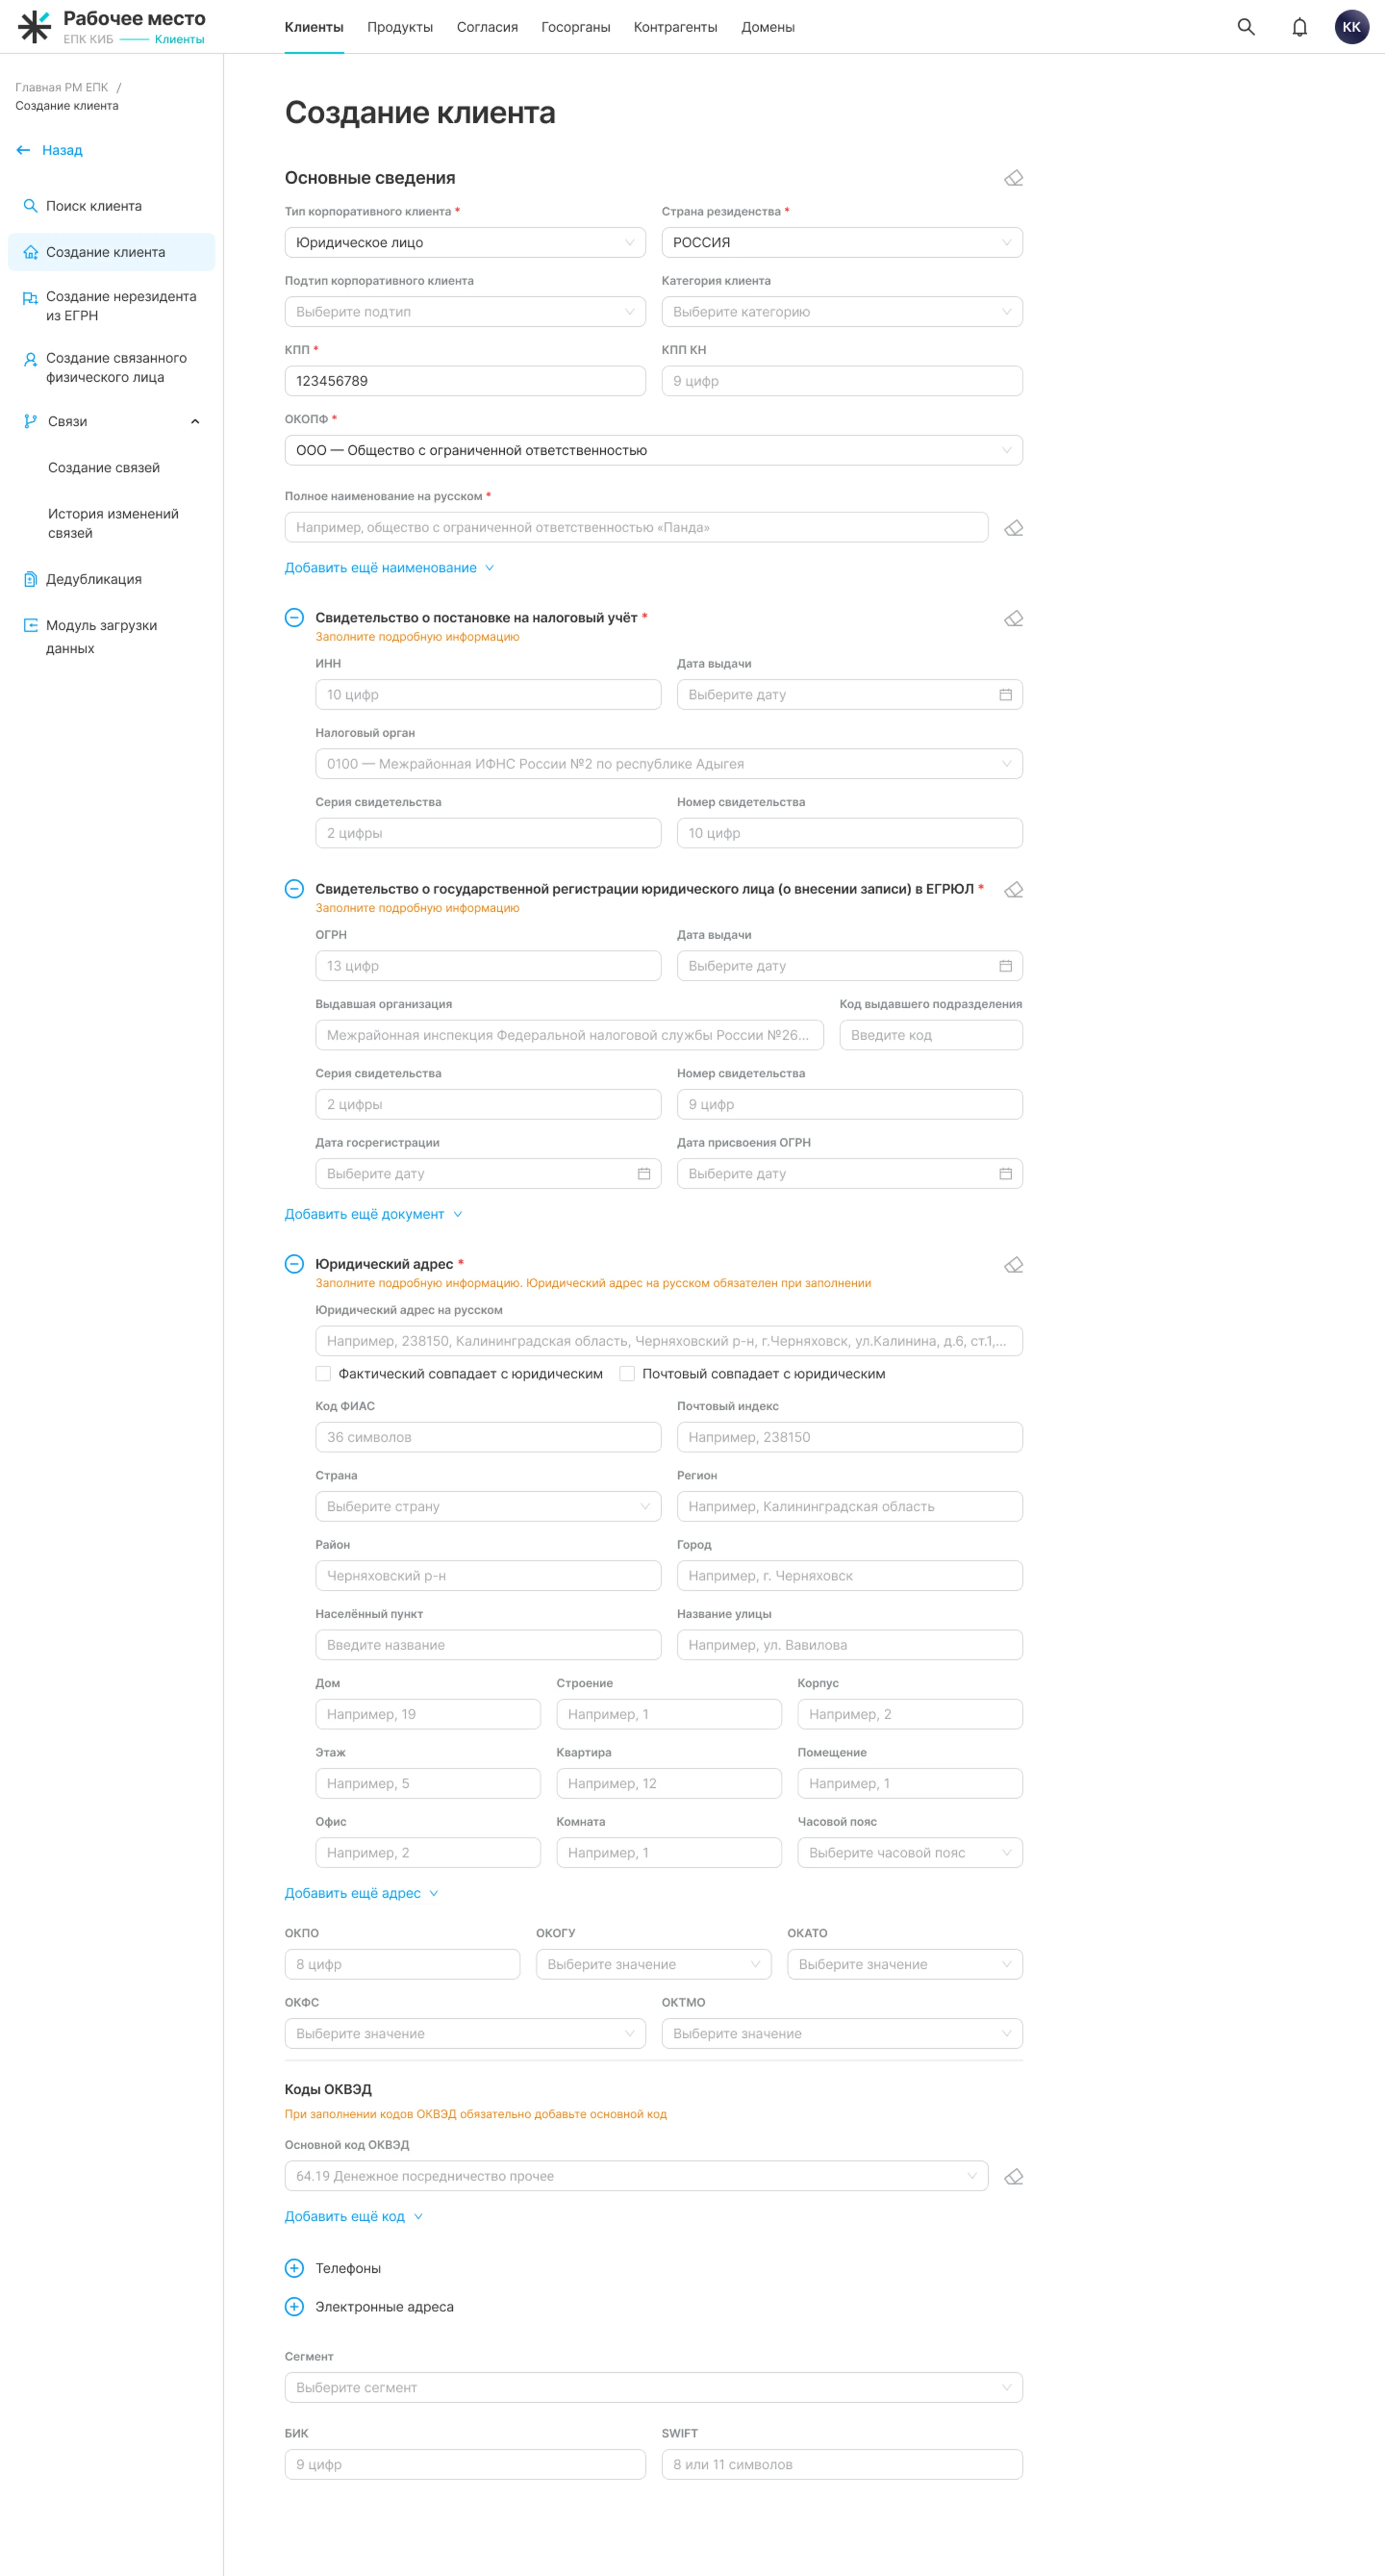This screenshot has height=2576, width=1385.
Task: Check Фактический совпадает с юридическим
Action: [x=323, y=1374]
